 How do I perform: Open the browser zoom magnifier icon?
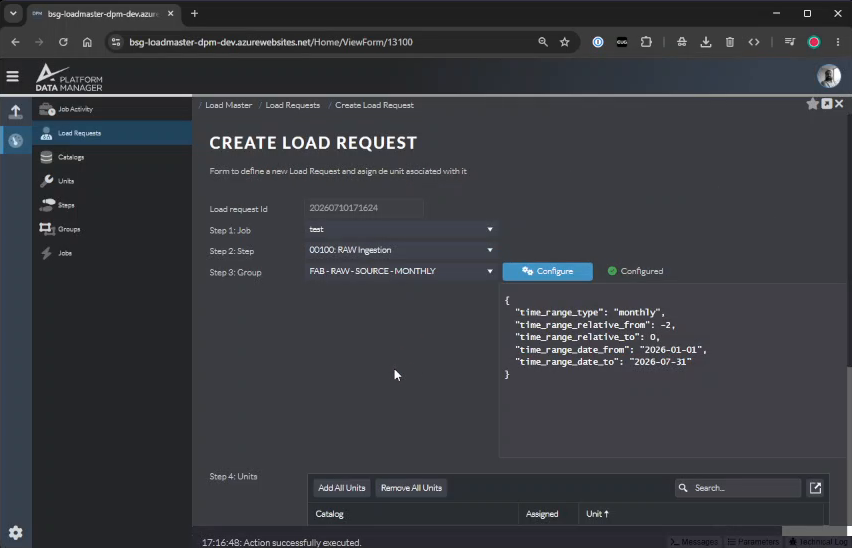coord(542,42)
